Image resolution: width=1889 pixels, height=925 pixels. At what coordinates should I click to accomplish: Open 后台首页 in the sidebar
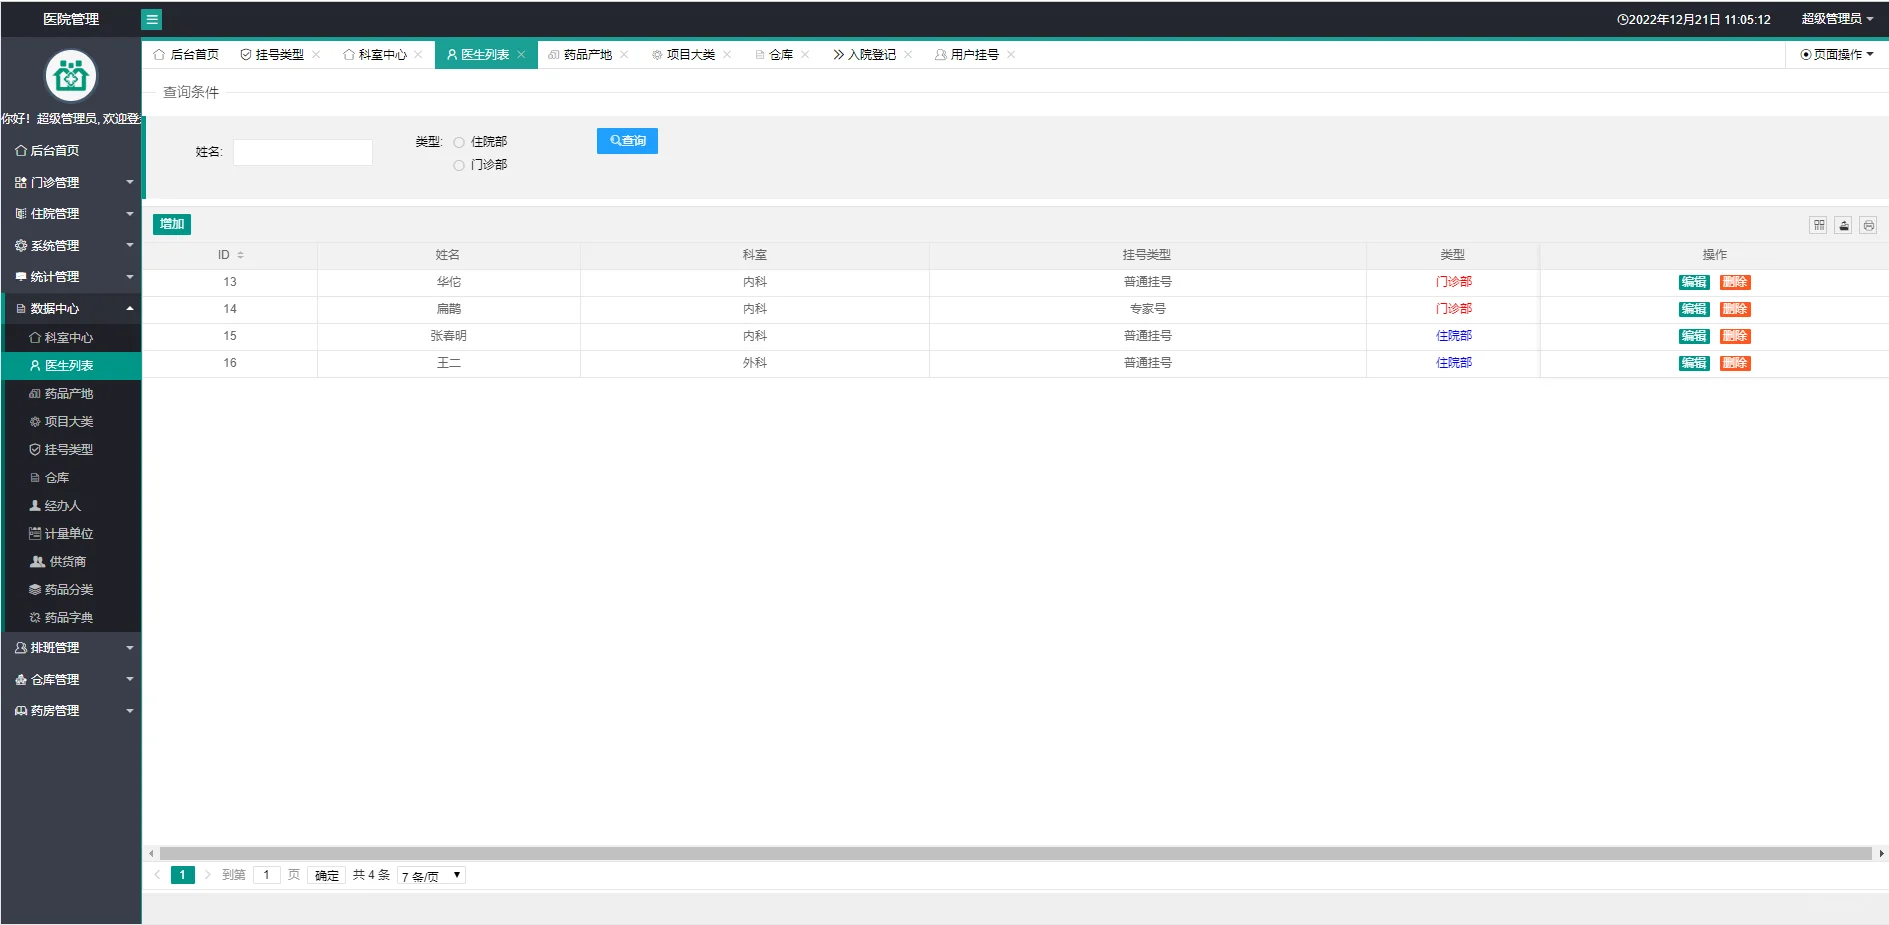pos(71,151)
